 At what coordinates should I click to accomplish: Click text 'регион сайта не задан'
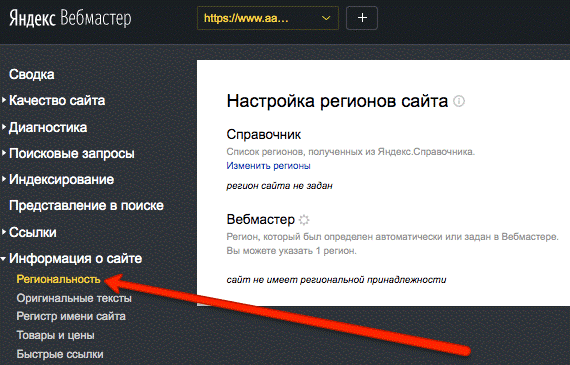tap(279, 186)
